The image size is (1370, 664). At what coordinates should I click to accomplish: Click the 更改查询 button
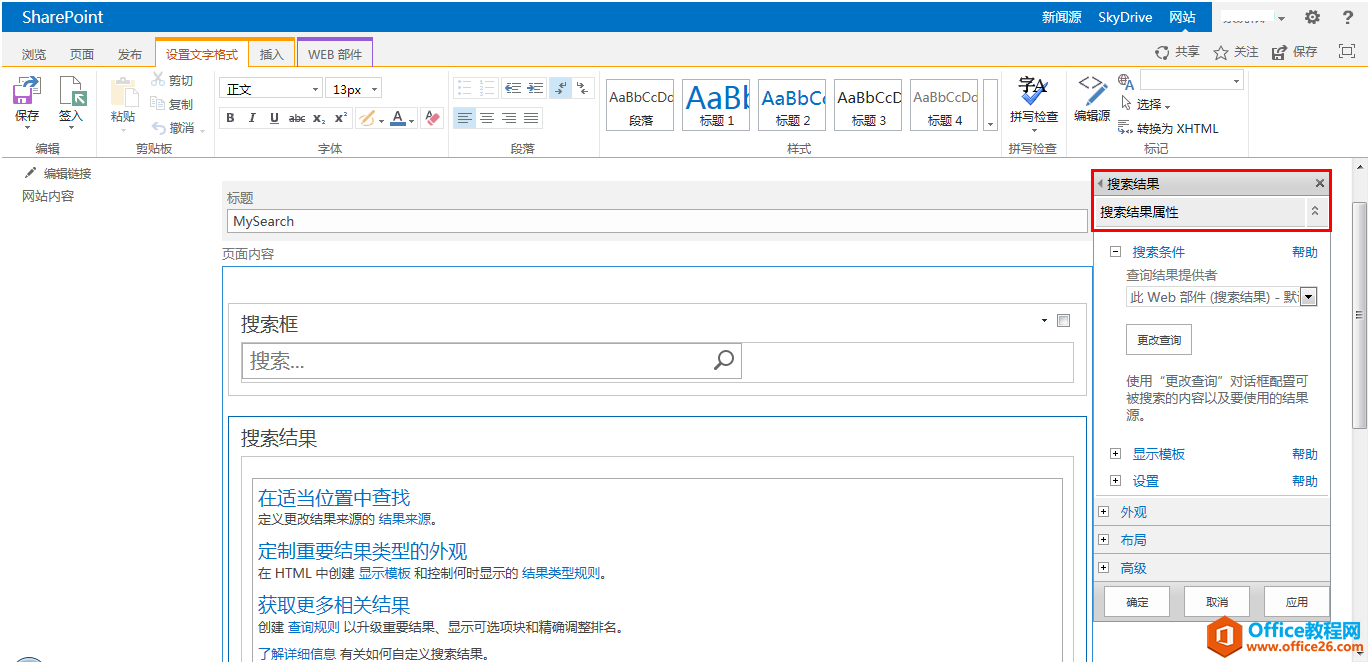coord(1159,340)
